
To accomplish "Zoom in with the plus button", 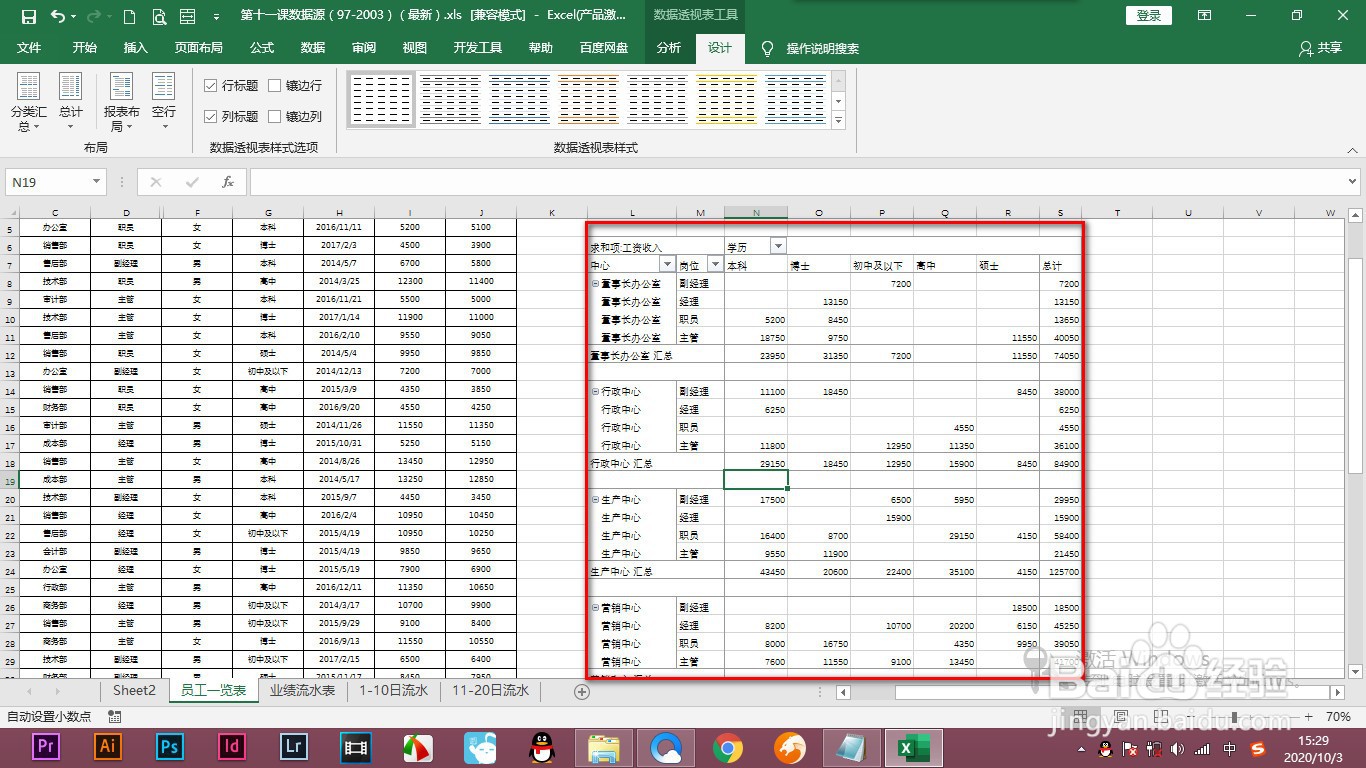I will (1310, 717).
